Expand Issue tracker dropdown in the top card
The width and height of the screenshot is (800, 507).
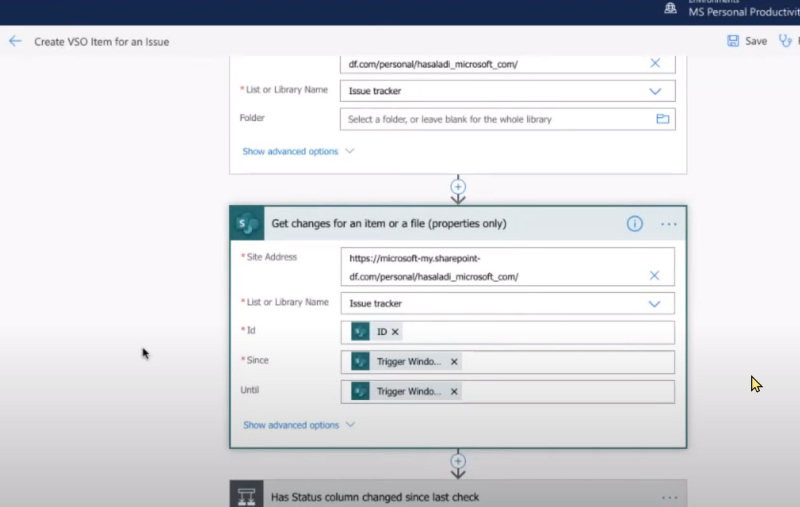tap(655, 91)
